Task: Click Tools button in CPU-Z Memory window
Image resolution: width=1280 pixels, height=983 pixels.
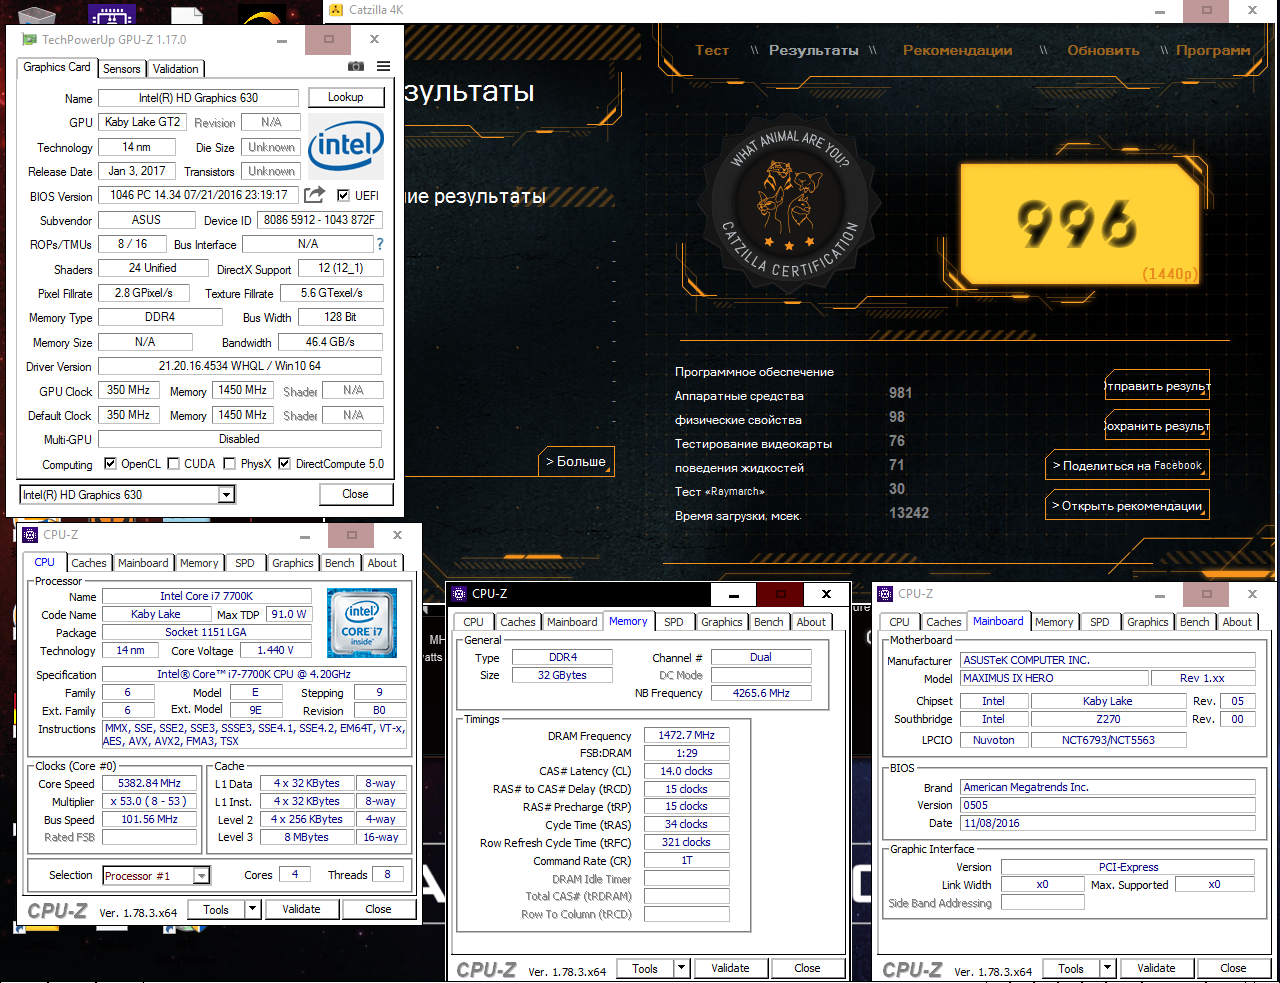Action: click(645, 968)
